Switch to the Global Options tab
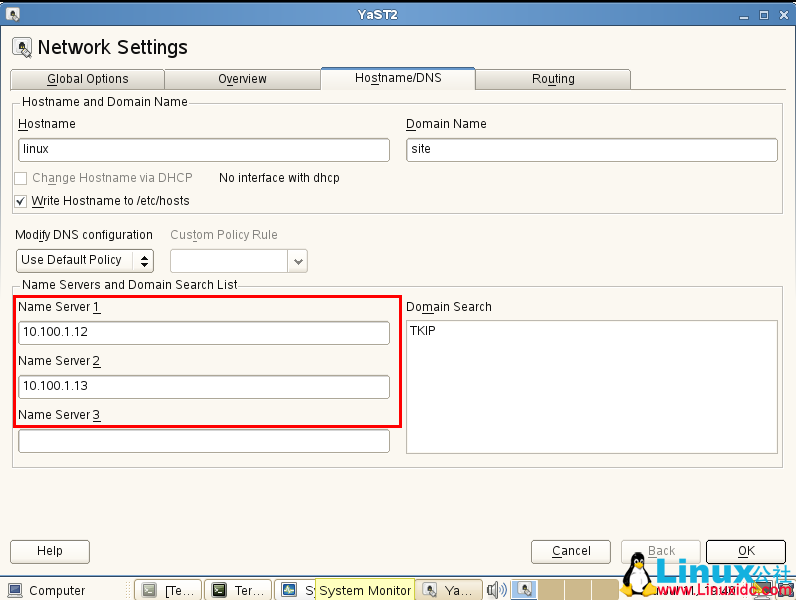Screen dimensions: 796x600 point(88,79)
